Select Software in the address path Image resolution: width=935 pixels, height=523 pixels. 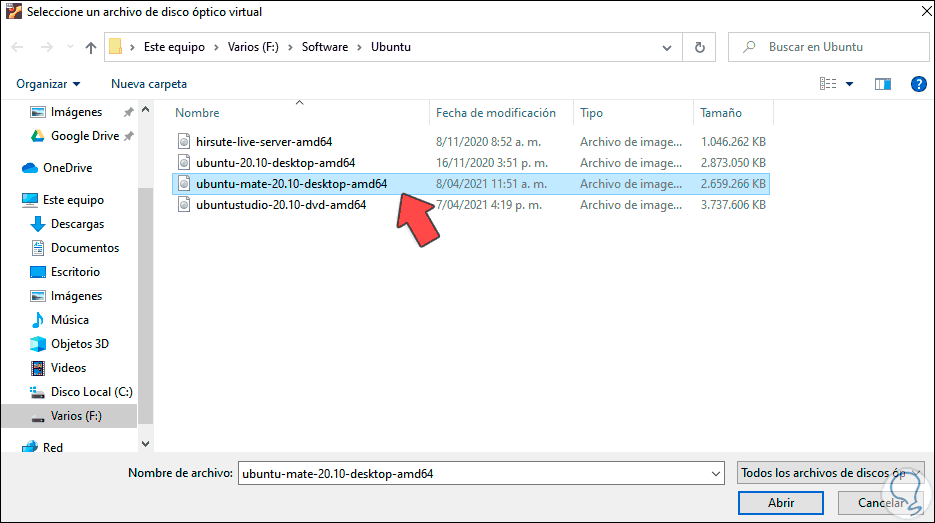[x=324, y=47]
